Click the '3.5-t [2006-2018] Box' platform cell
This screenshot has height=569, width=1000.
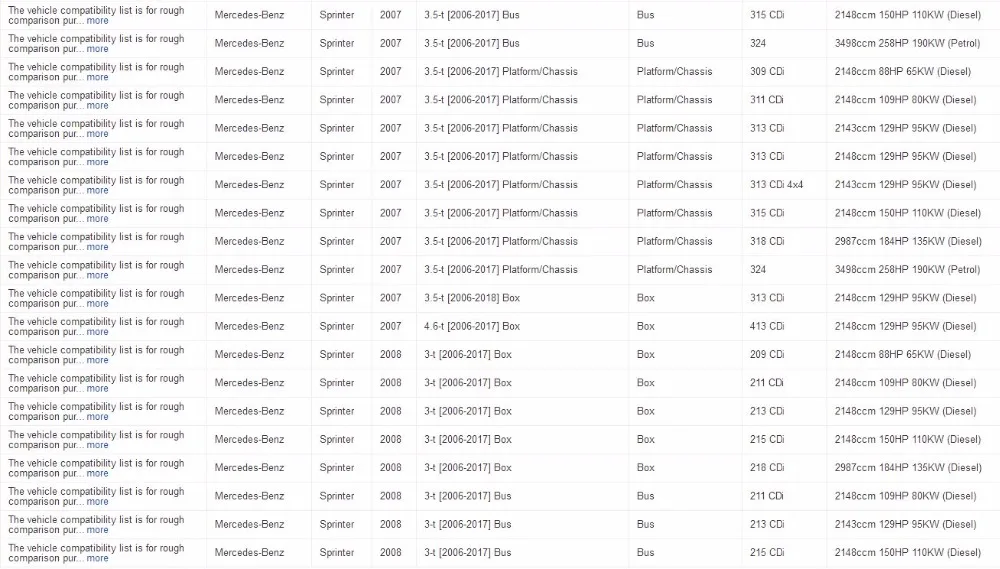pos(472,298)
